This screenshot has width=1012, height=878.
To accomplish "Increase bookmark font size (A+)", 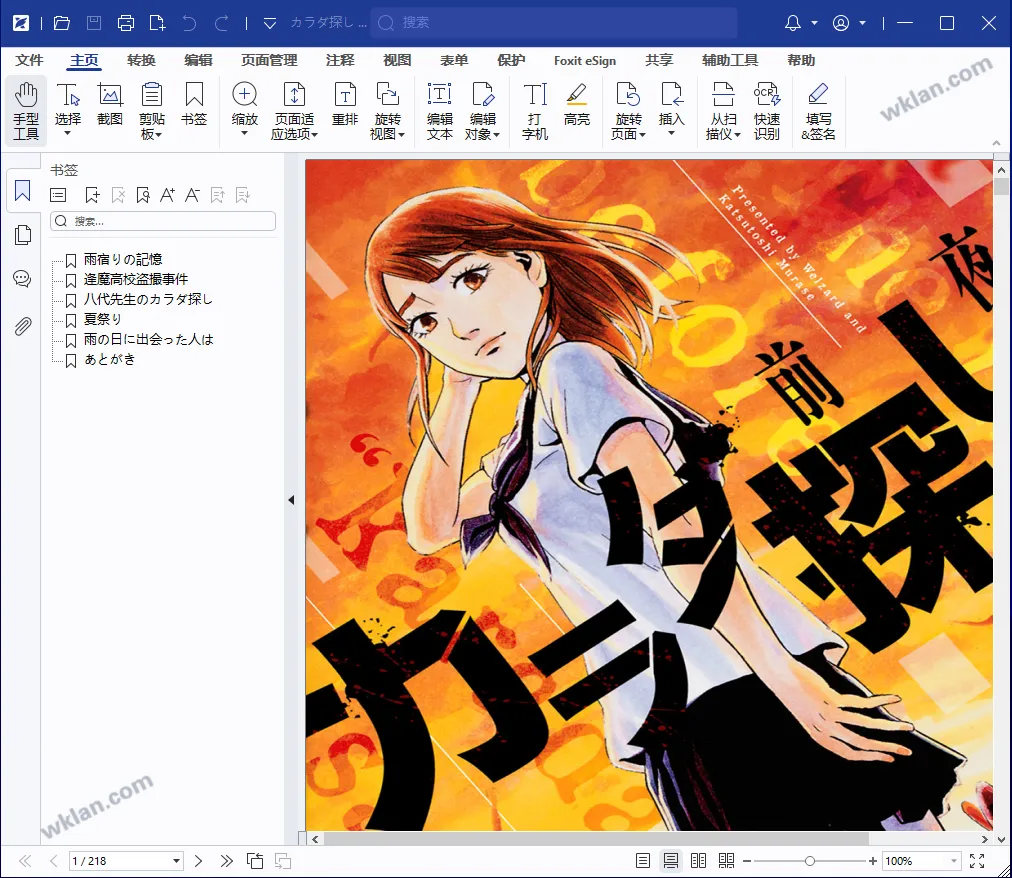I will click(x=167, y=195).
